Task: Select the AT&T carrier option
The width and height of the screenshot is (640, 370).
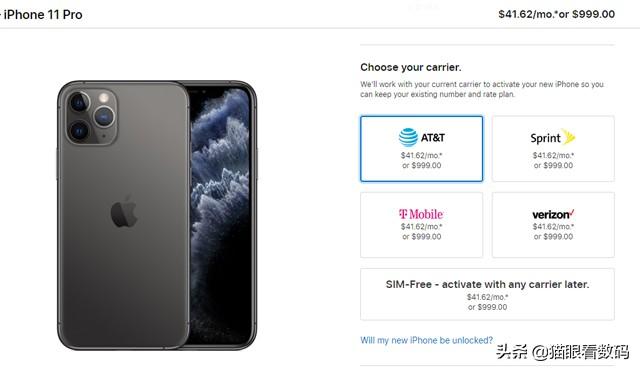Action: point(421,149)
